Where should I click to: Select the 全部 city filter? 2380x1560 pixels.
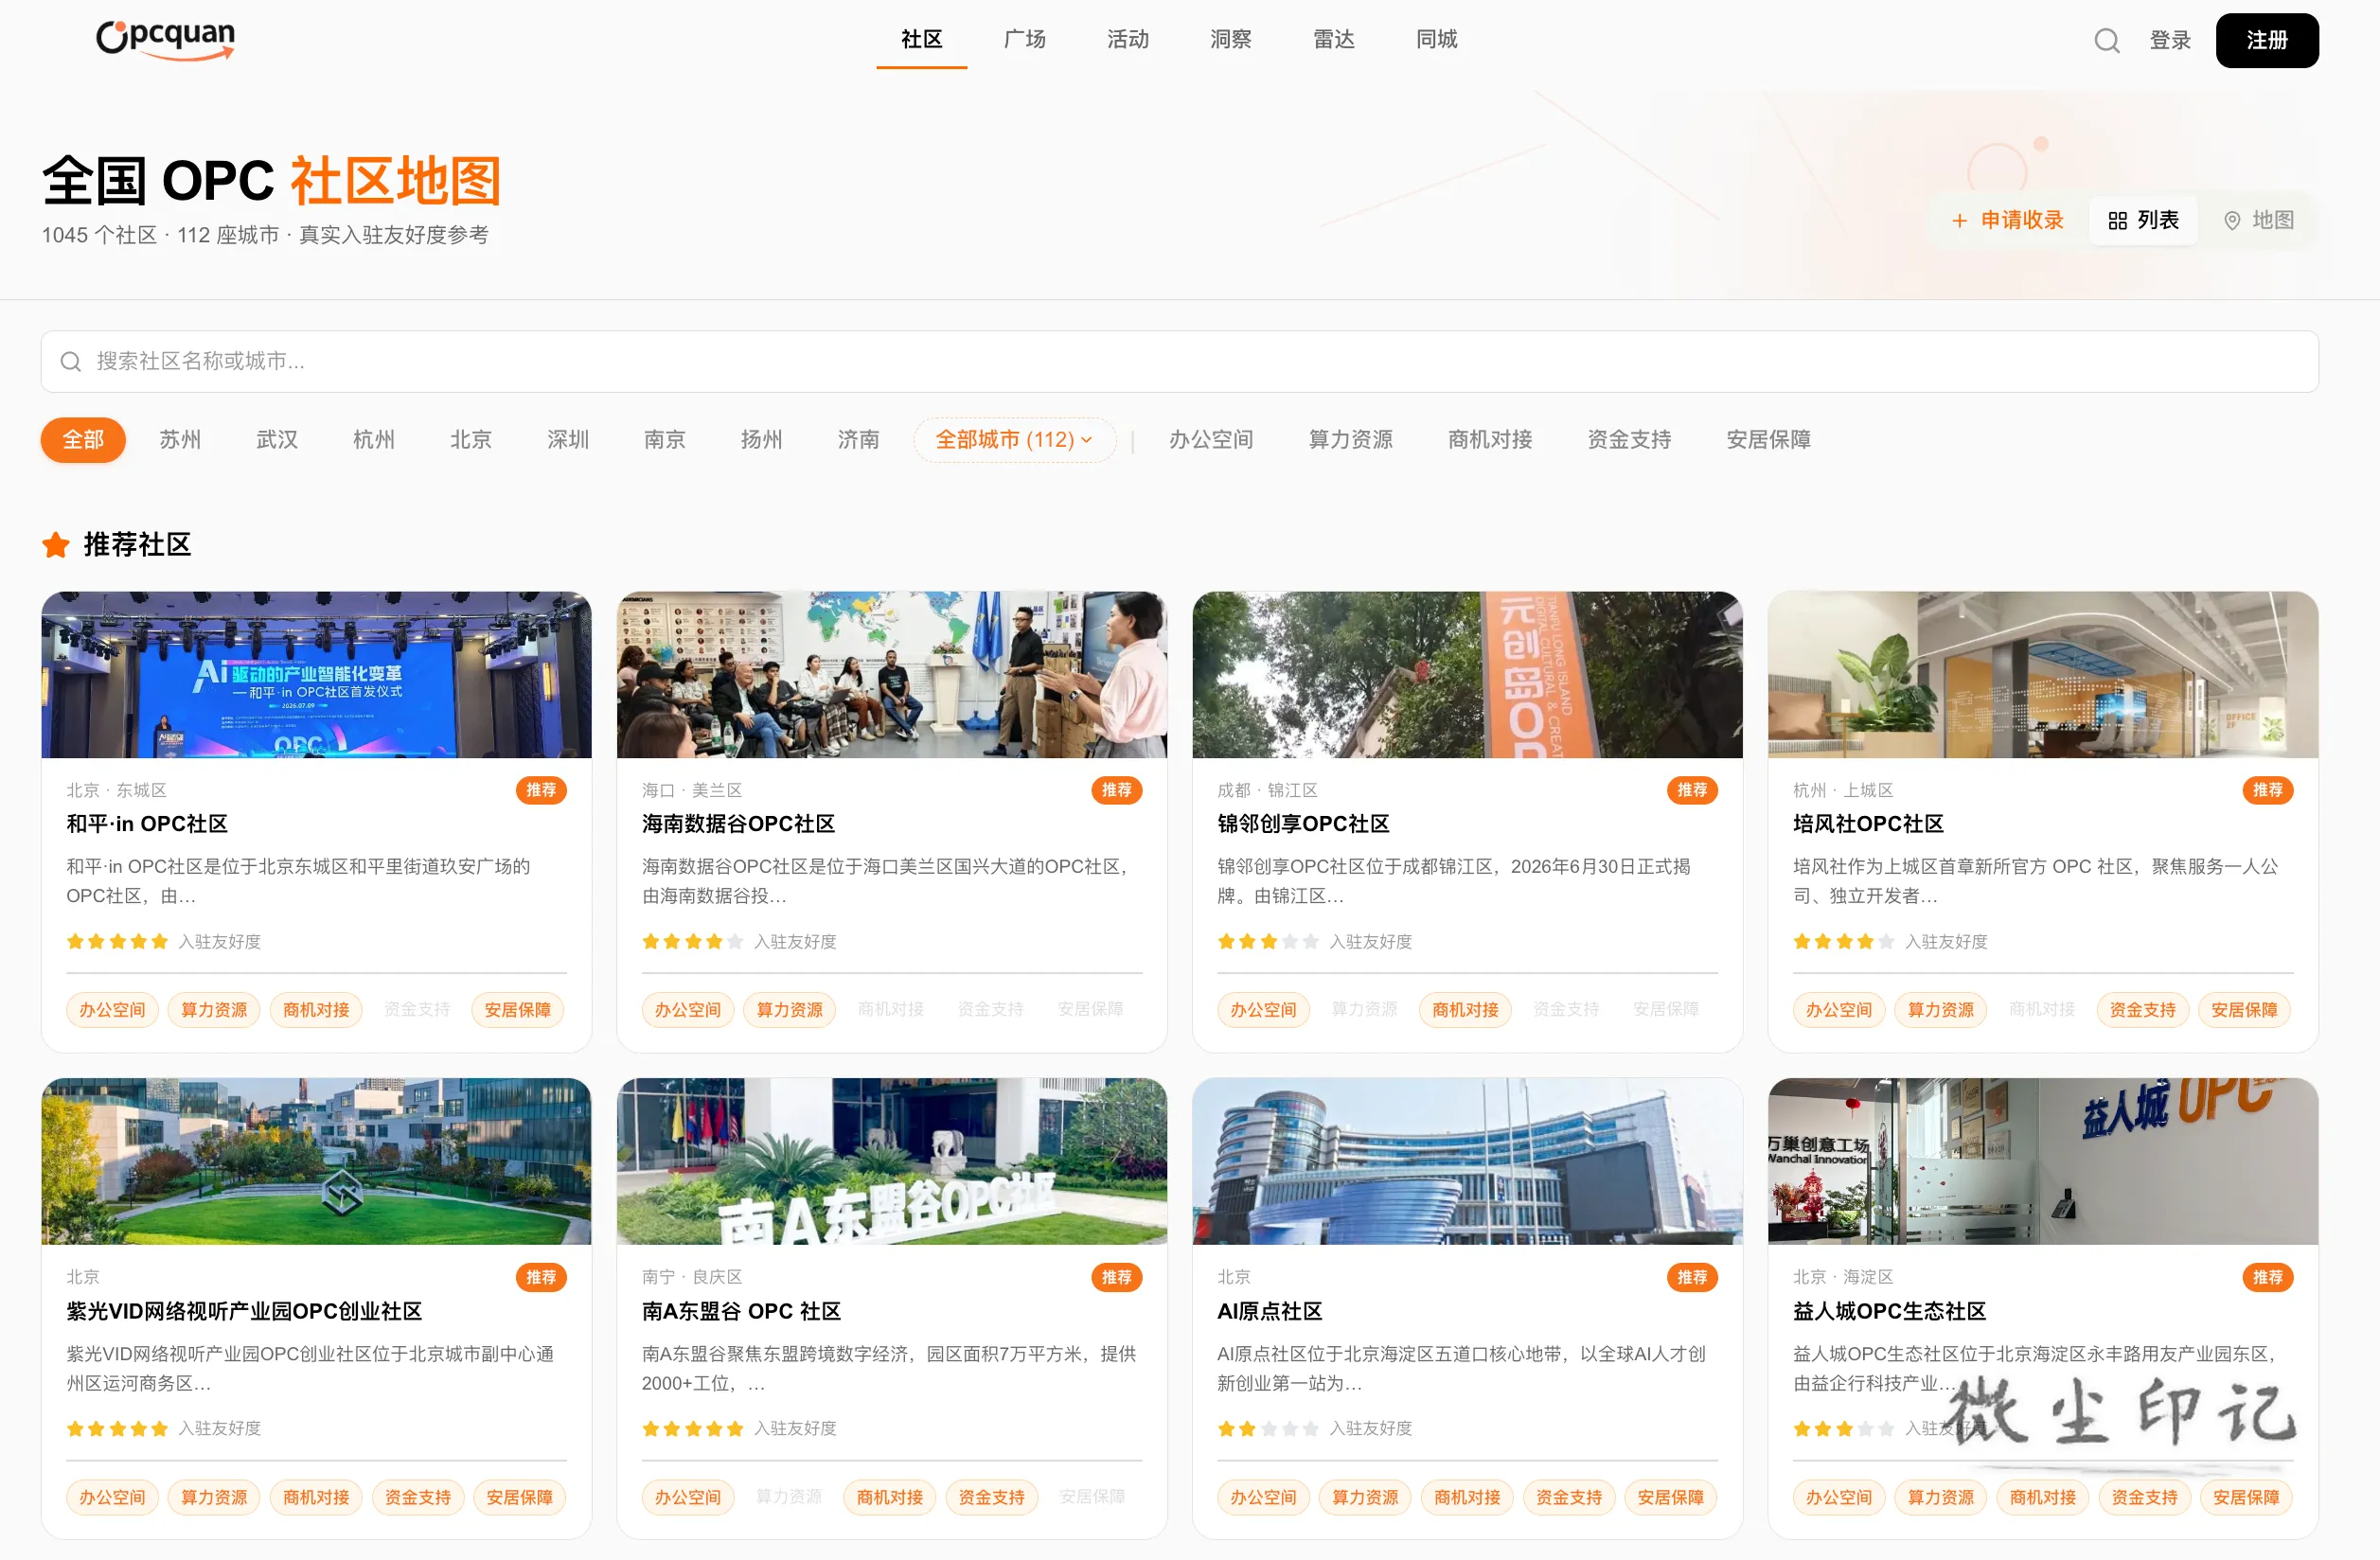pos(83,439)
